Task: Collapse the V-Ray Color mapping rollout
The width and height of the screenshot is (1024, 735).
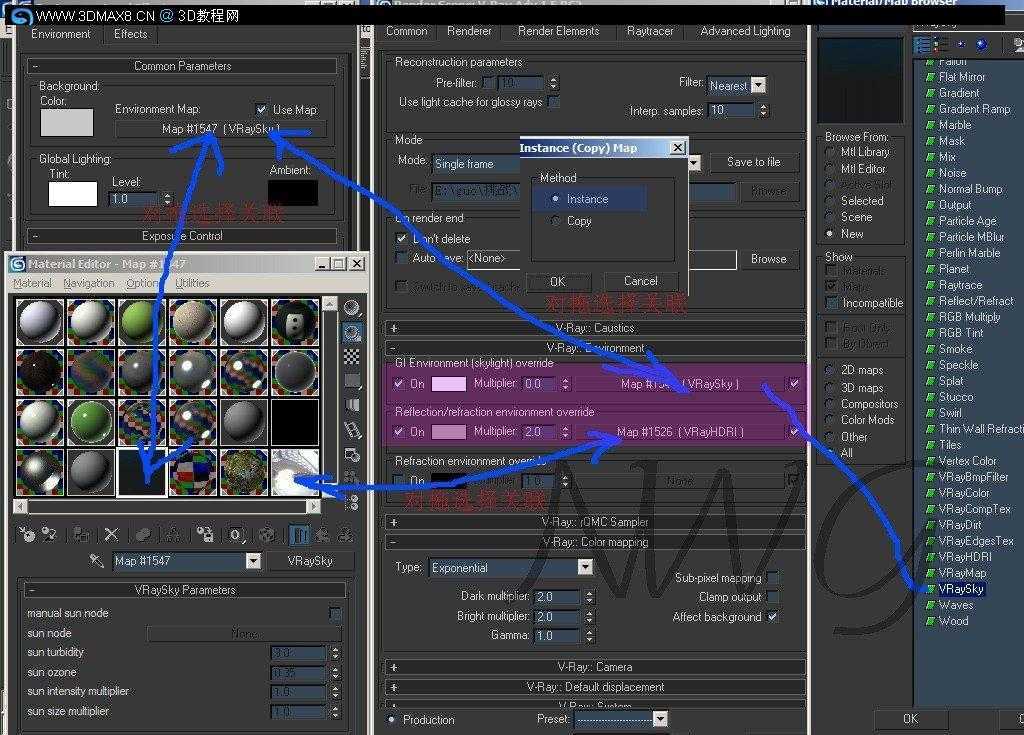Action: pos(594,542)
